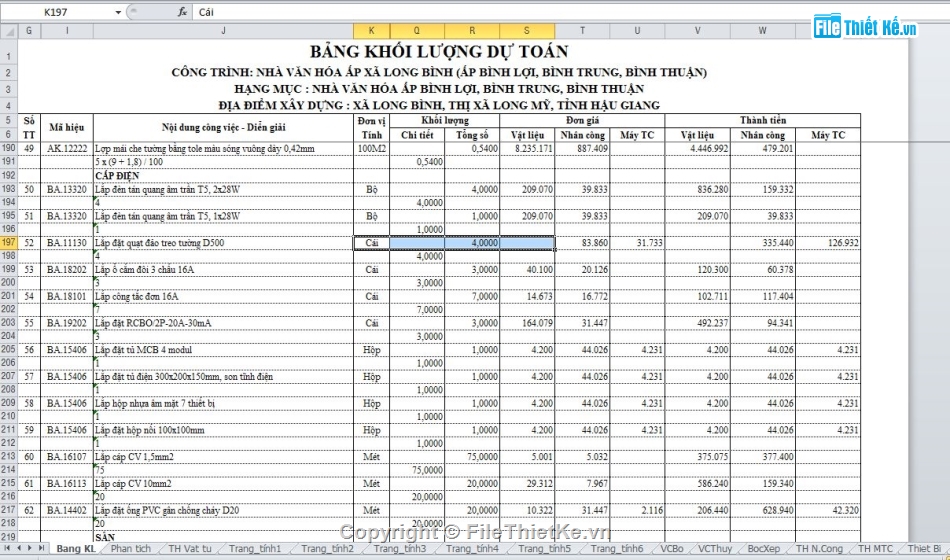Open the Trang_tính2 sheet tab
The width and height of the screenshot is (950, 560).
[x=327, y=548]
